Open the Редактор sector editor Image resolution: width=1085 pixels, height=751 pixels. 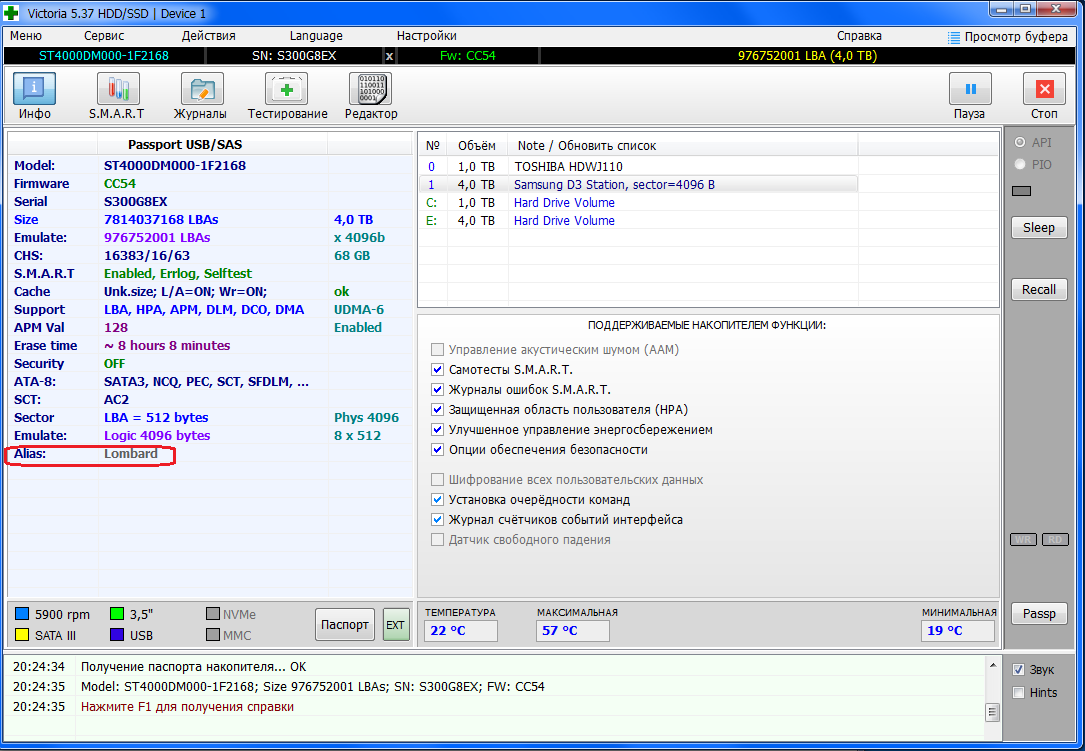(371, 96)
